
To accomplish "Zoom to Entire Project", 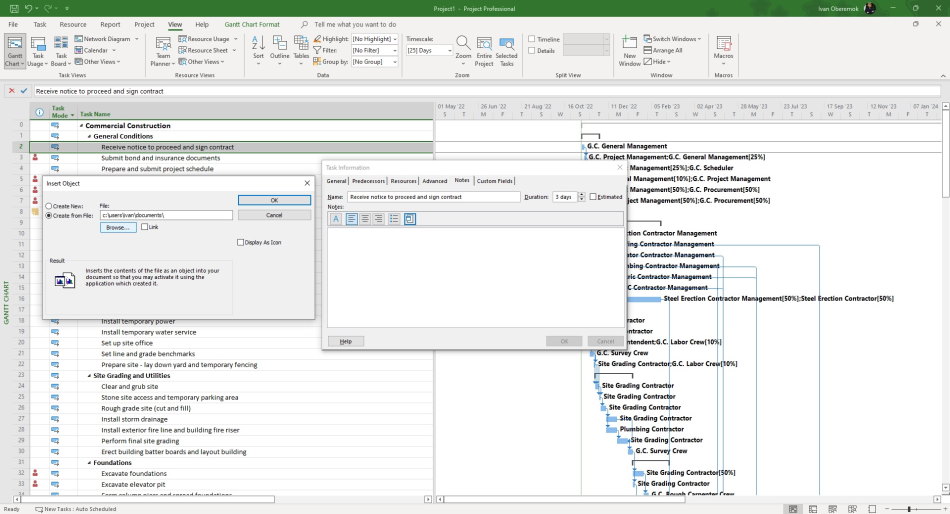I will 484,51.
